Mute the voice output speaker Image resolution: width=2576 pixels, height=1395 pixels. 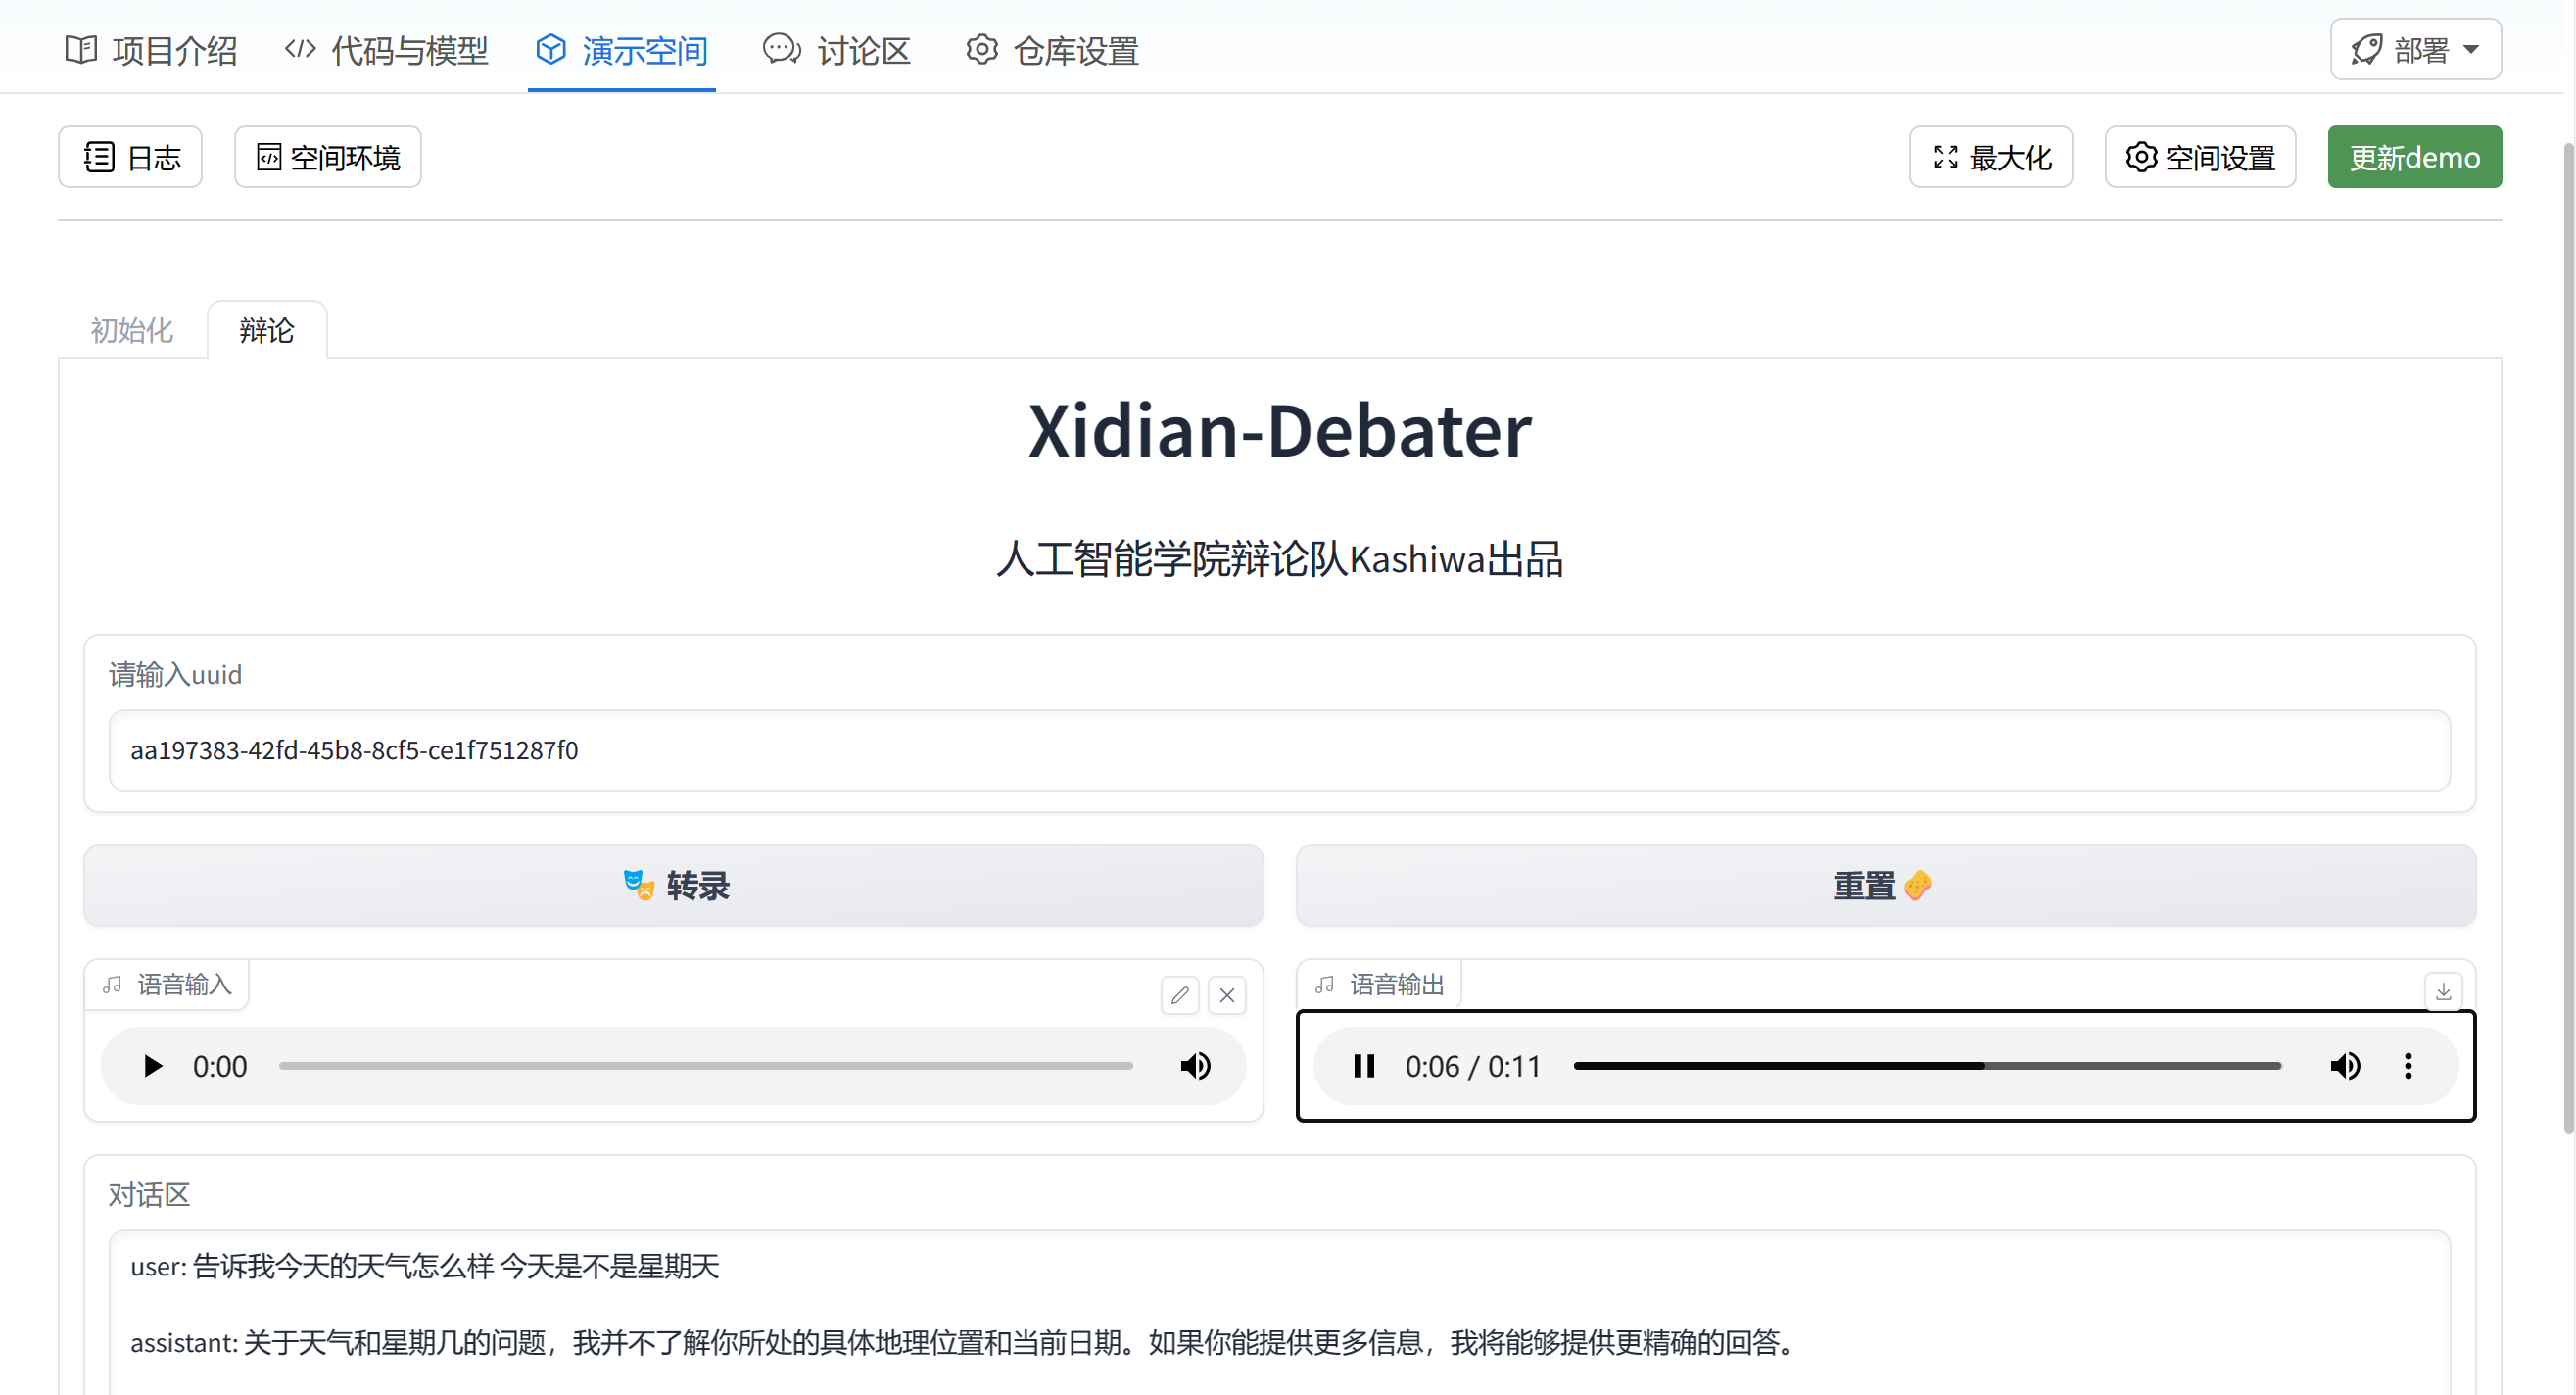pyautogui.click(x=2345, y=1066)
